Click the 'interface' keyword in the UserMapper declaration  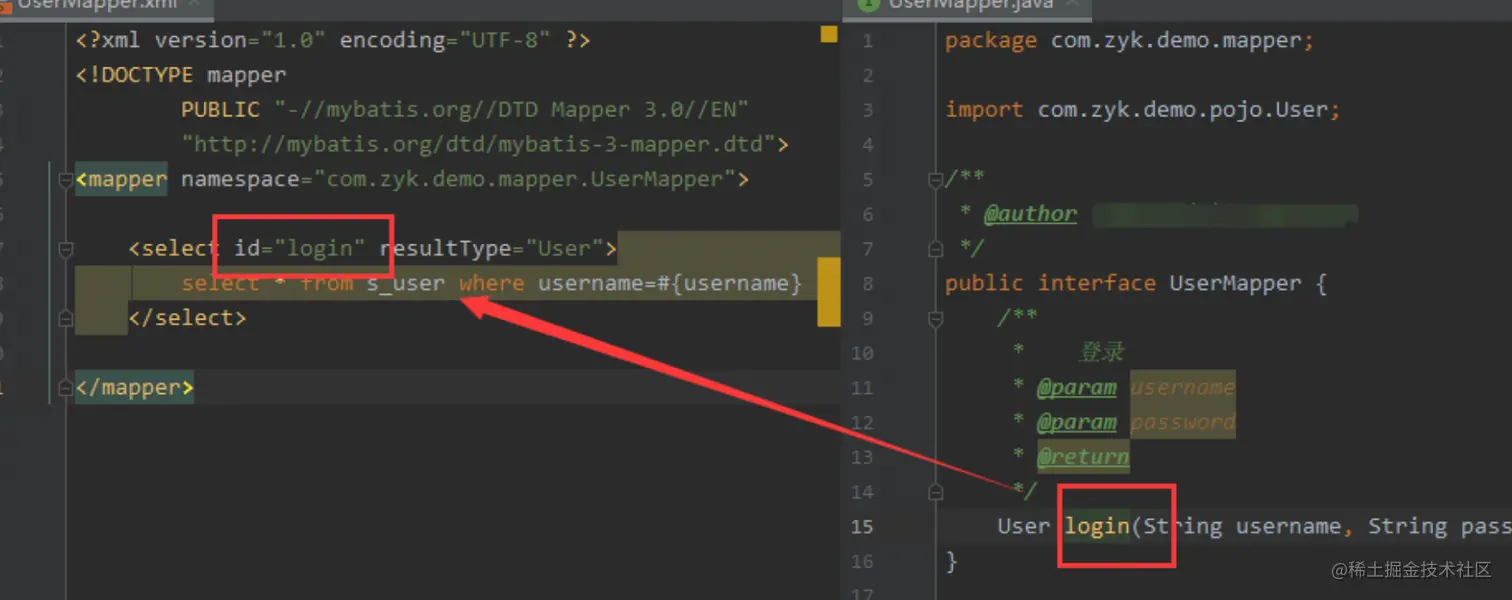tap(1096, 284)
